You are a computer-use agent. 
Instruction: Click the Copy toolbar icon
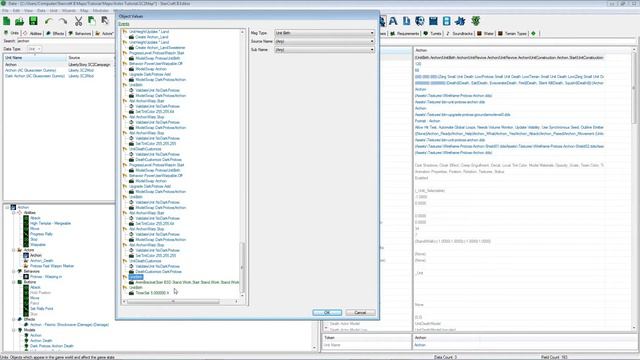(92, 21)
